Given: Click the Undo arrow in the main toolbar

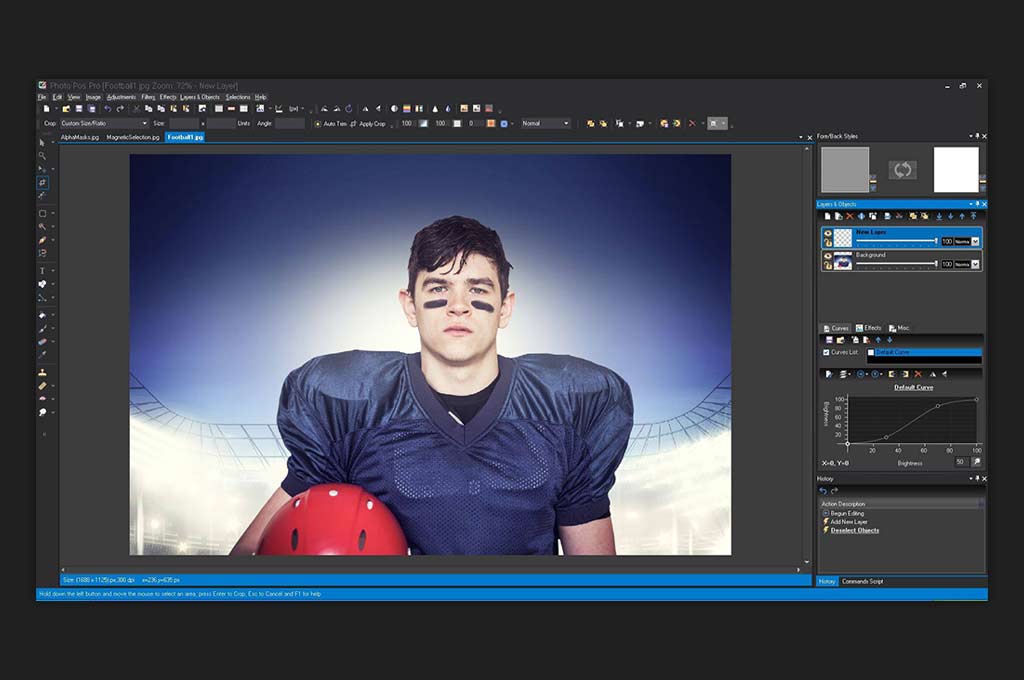Looking at the screenshot, I should click(107, 109).
